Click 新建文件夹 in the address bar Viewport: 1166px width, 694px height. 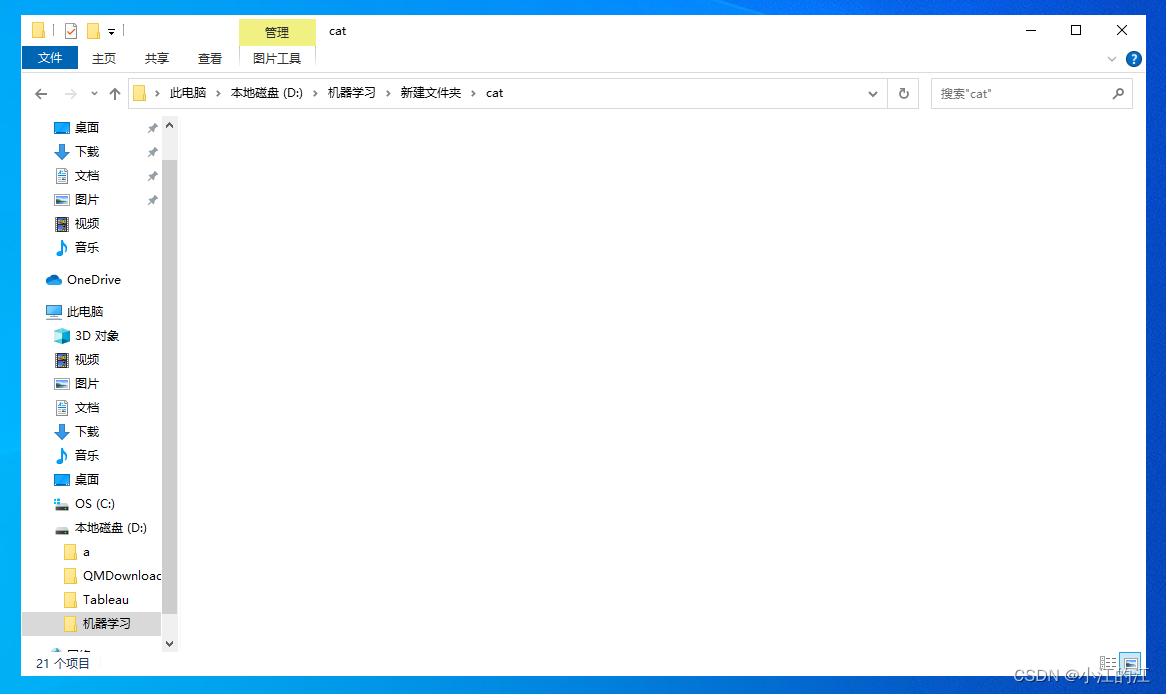point(431,93)
